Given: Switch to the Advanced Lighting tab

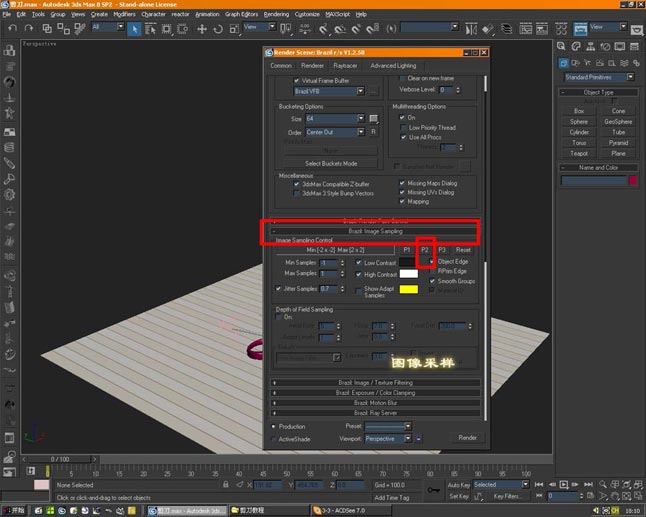Looking at the screenshot, I should tap(393, 66).
